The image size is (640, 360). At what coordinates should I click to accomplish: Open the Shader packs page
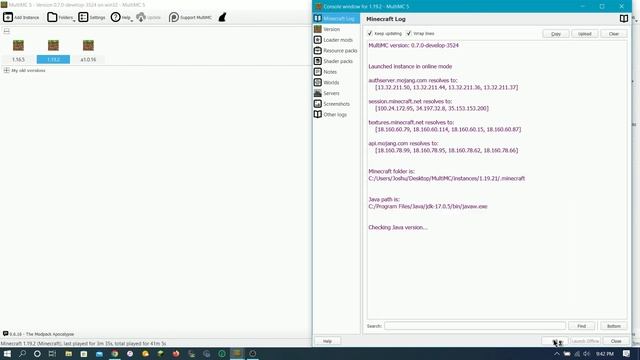click(336, 61)
